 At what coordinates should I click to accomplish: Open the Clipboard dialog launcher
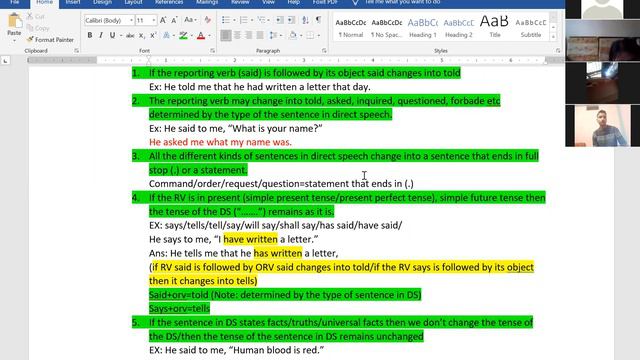click(x=76, y=51)
